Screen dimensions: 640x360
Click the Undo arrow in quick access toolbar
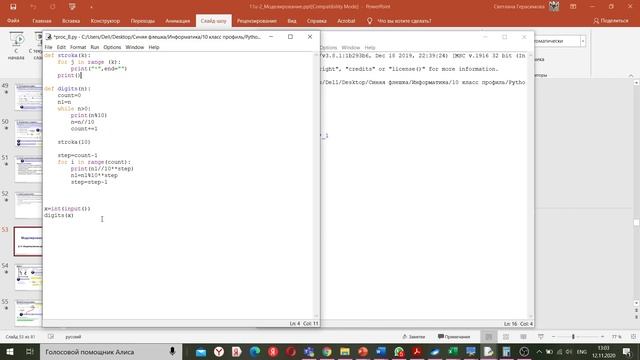33,7
